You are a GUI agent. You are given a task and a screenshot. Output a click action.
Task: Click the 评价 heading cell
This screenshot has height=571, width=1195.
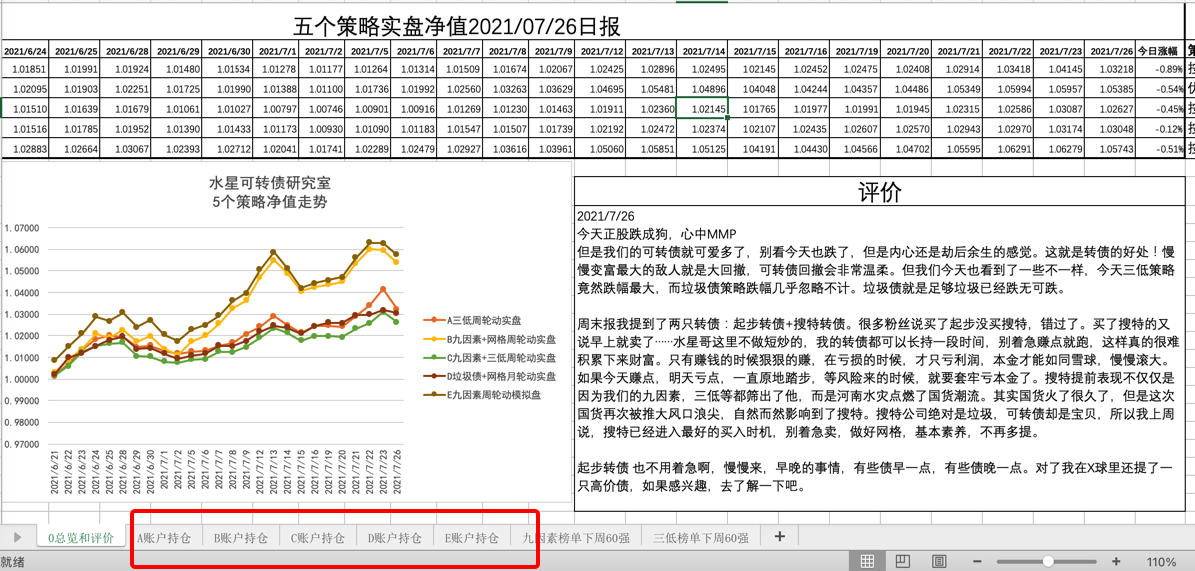(x=880, y=193)
